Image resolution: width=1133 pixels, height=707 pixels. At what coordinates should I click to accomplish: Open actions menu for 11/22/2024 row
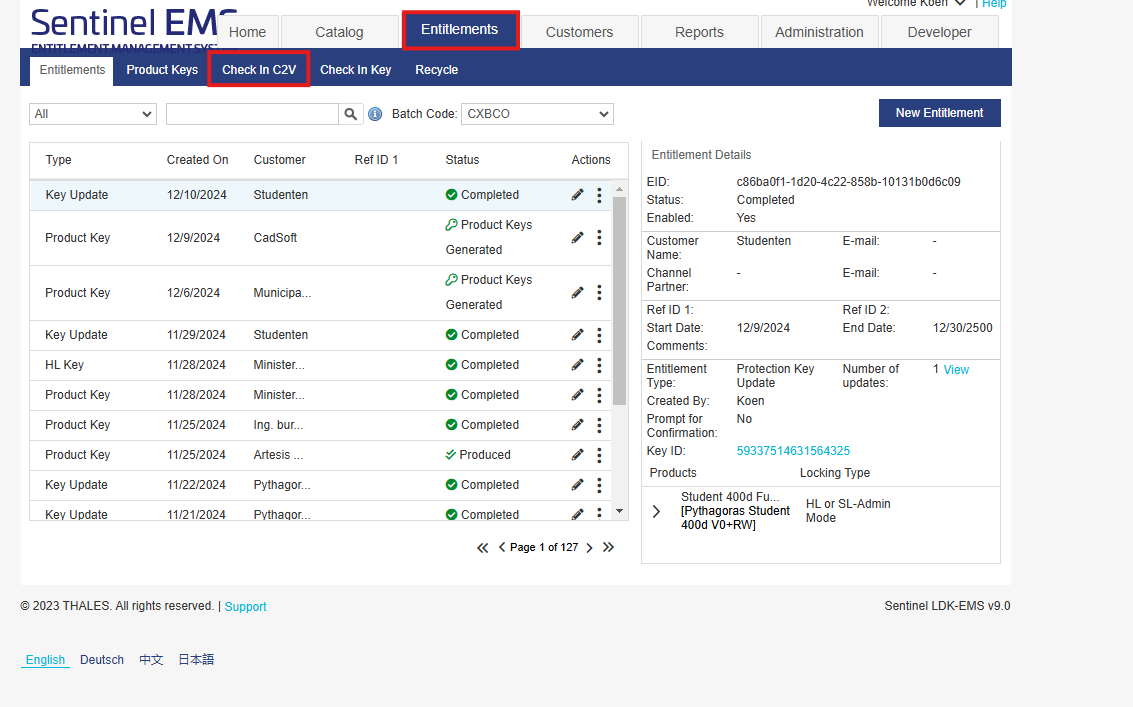click(x=599, y=484)
